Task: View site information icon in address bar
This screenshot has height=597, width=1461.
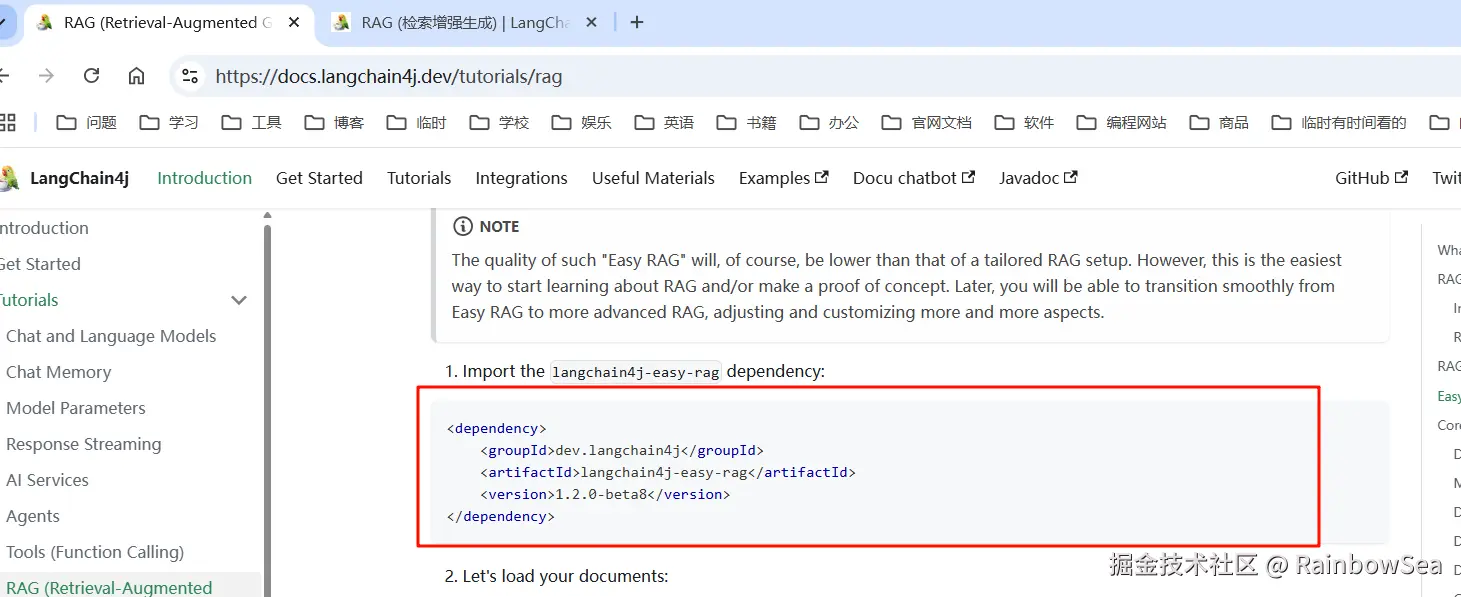Action: pos(190,76)
